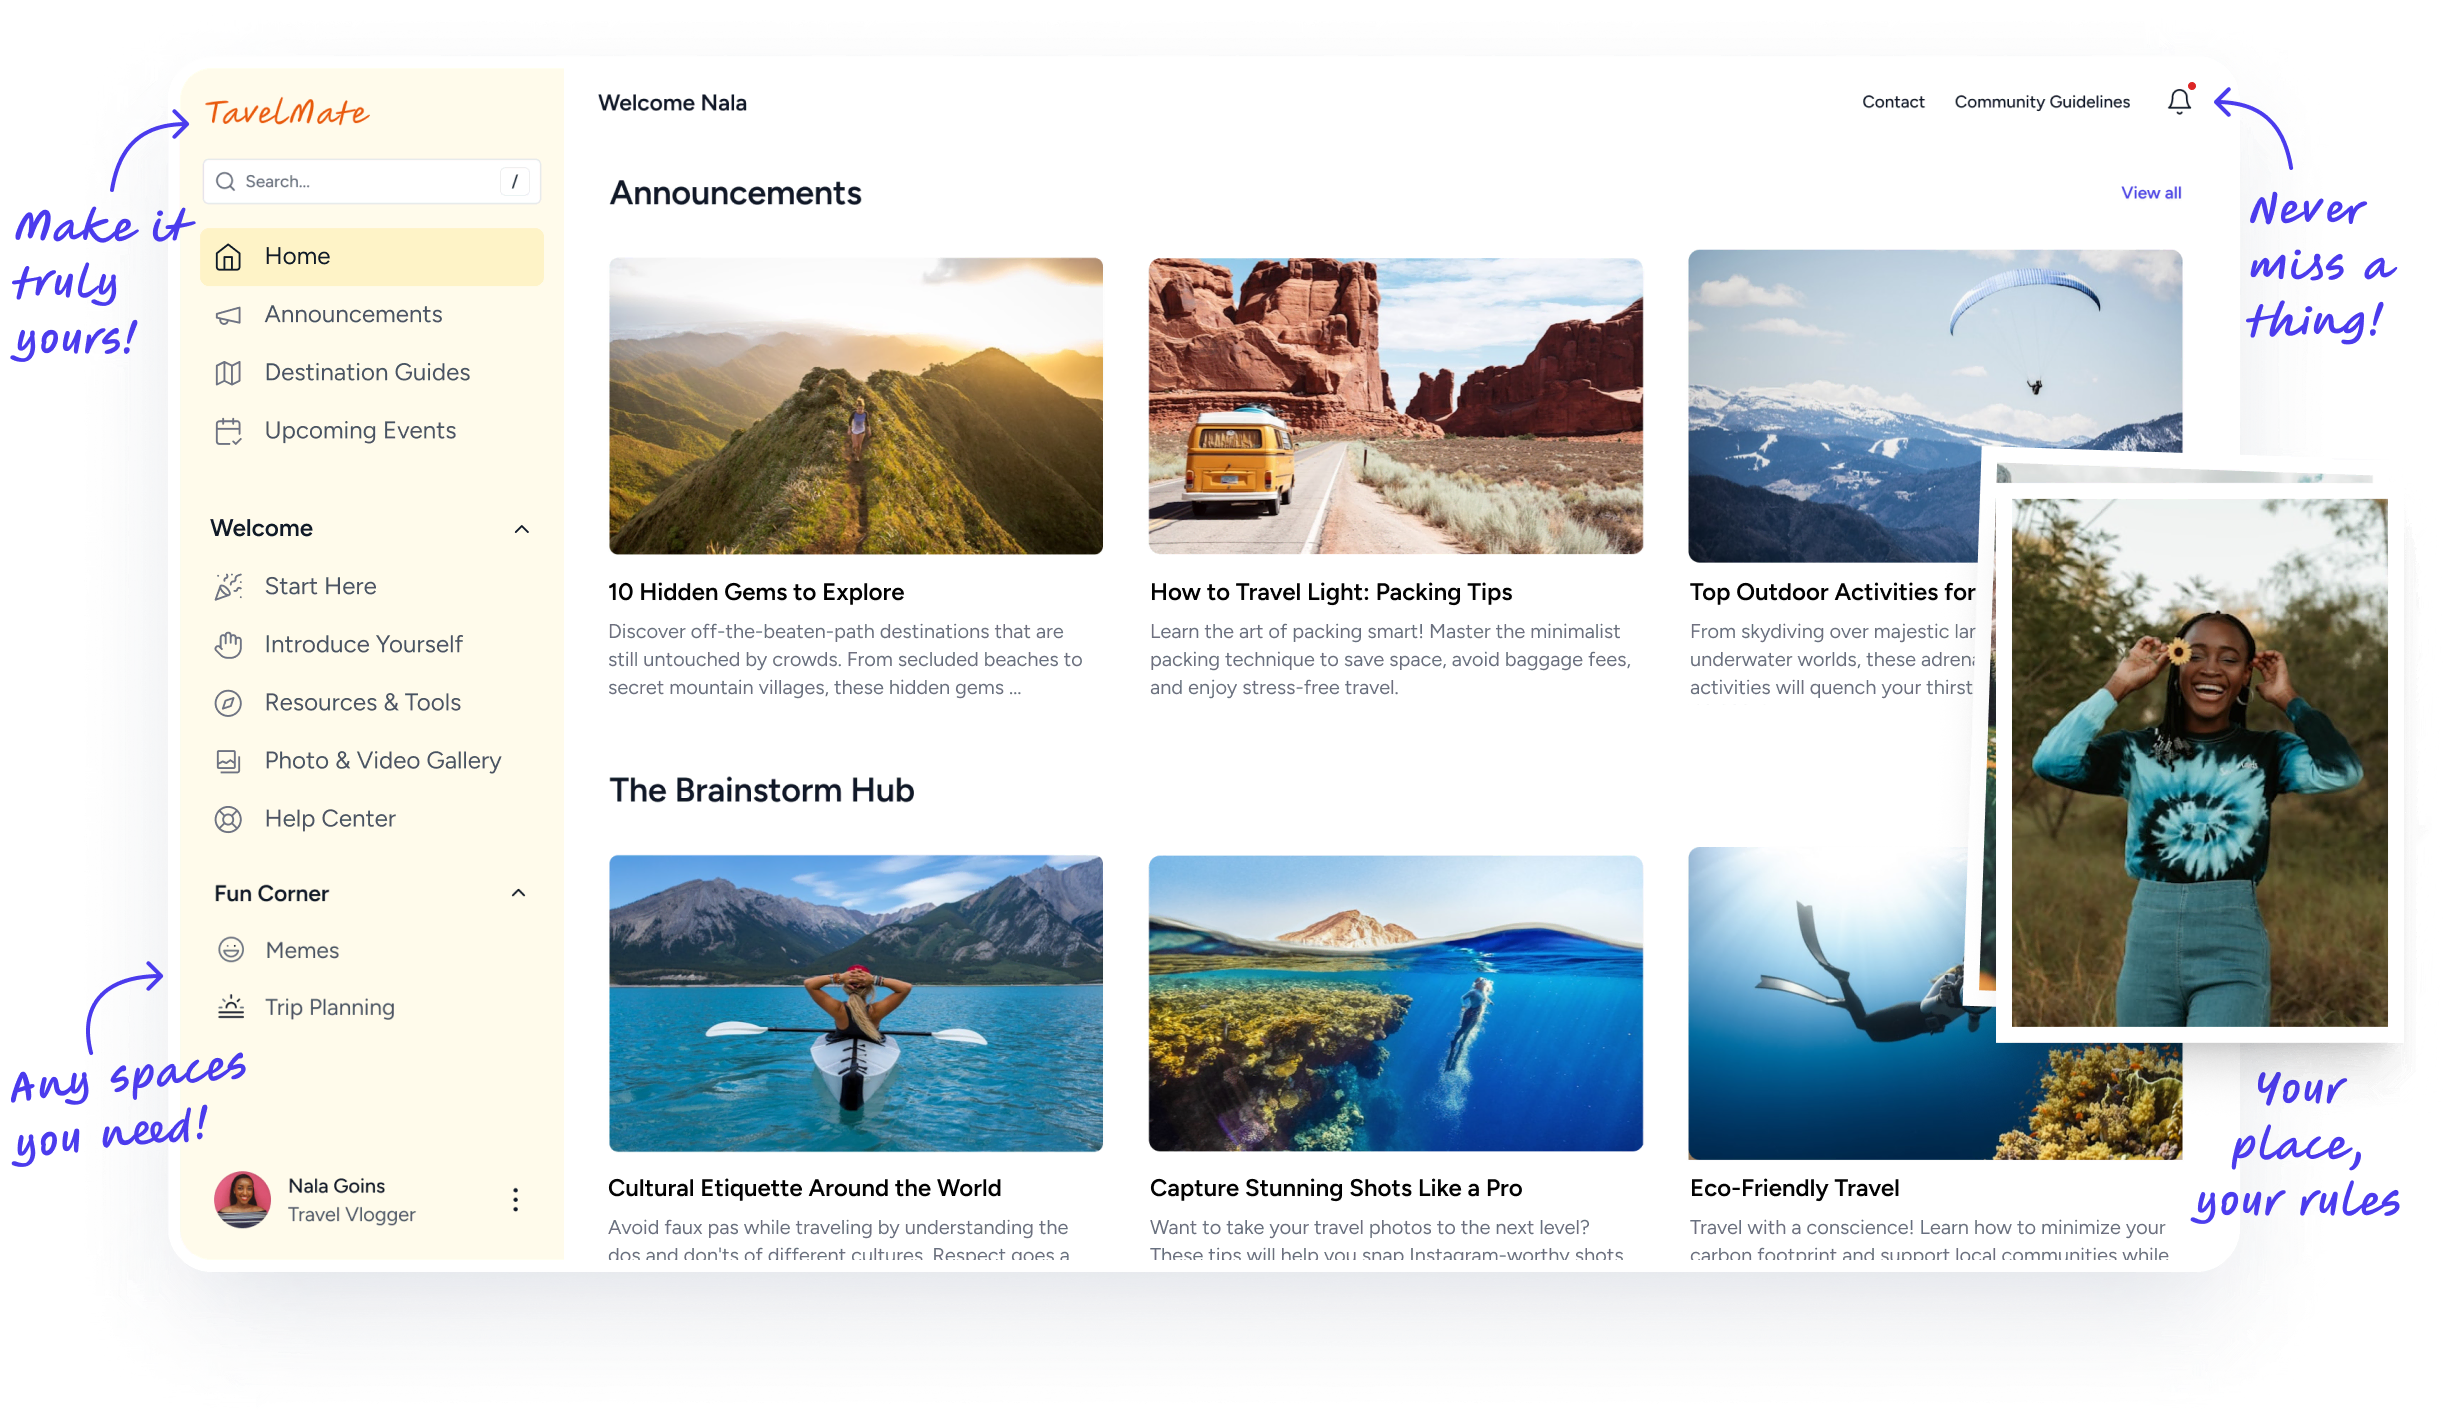The width and height of the screenshot is (2444, 1424).
Task: Click the notification bell icon
Action: (x=2179, y=102)
